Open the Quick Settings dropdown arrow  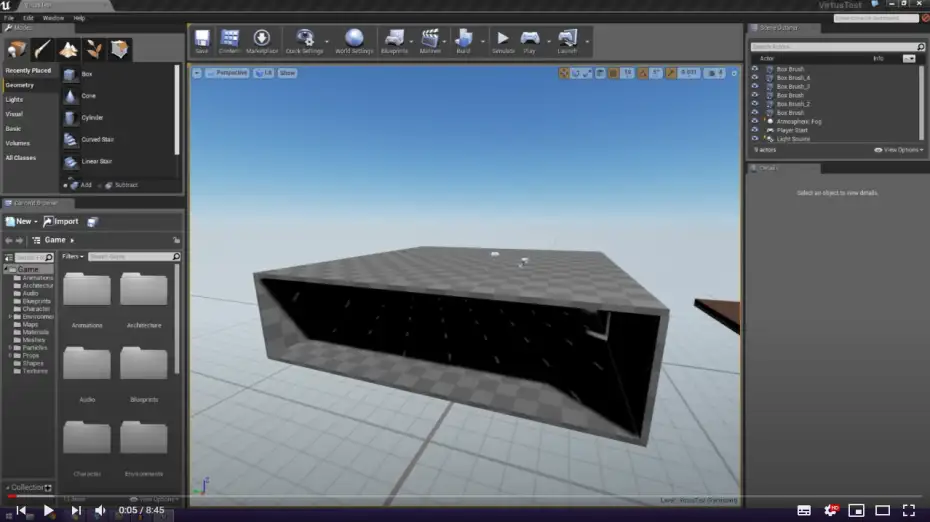[327, 42]
